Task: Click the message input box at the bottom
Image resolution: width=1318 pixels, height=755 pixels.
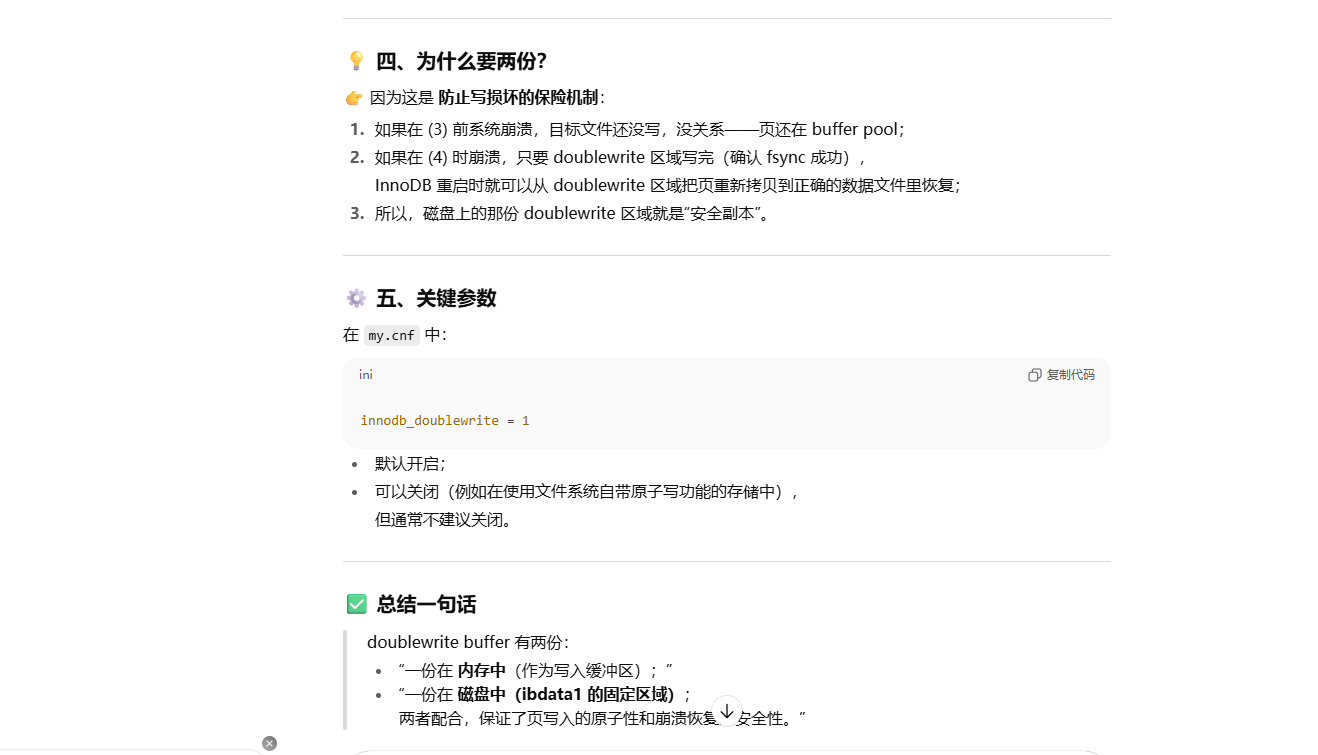Action: pyautogui.click(x=727, y=750)
